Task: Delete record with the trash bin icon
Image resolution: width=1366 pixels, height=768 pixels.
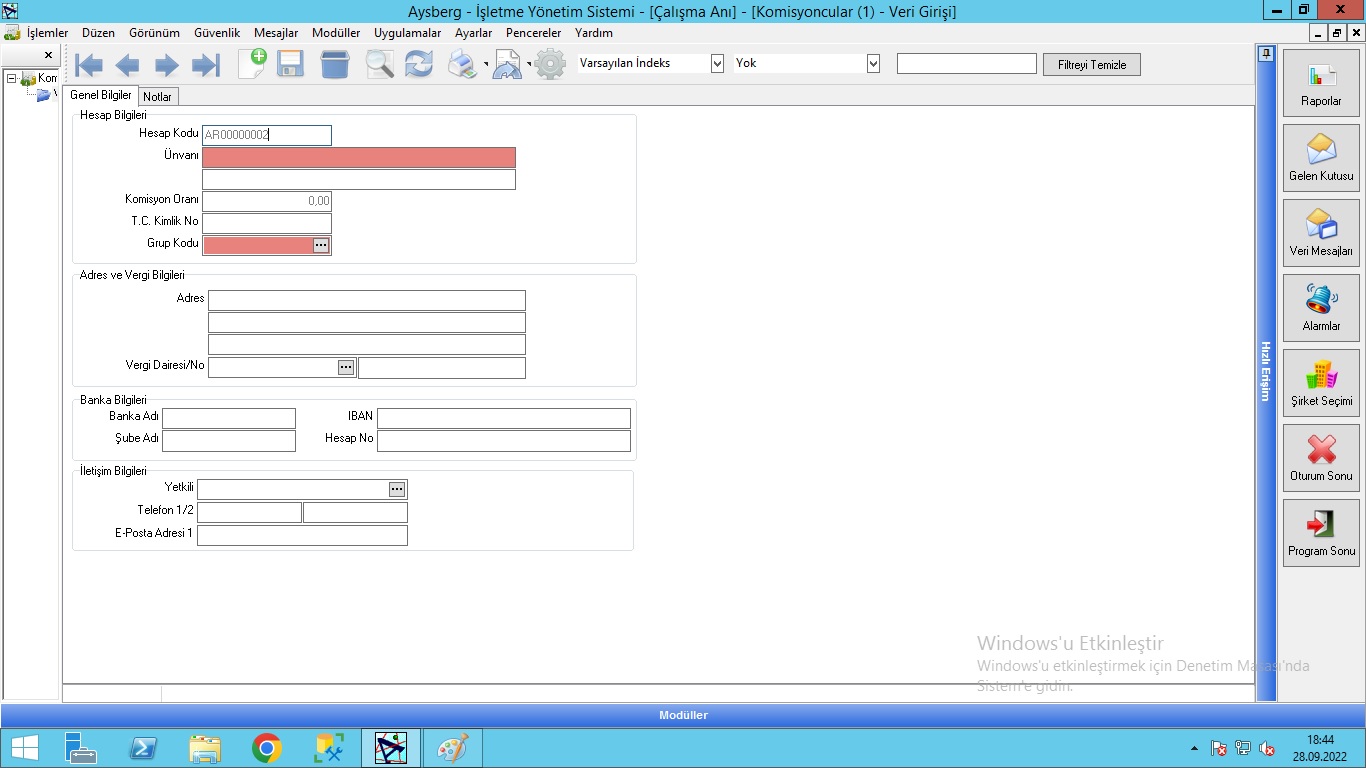Action: [x=335, y=65]
